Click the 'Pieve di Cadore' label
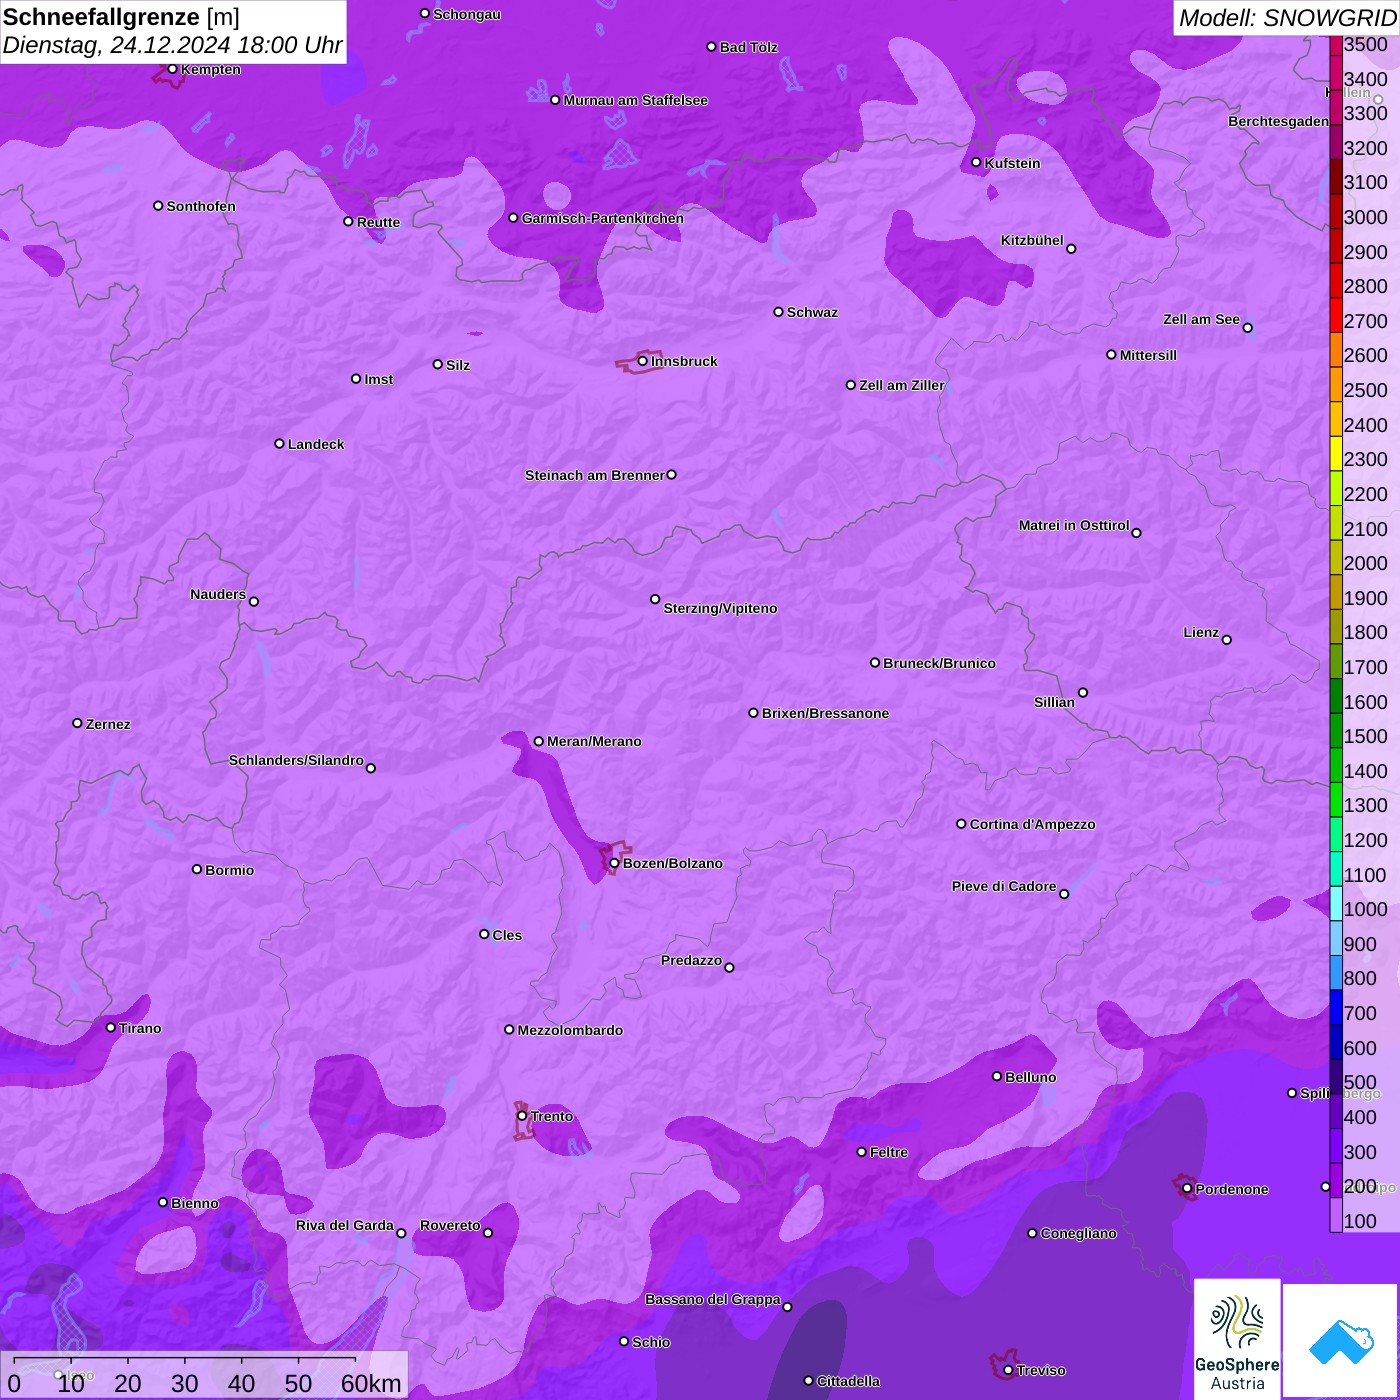 [x=1004, y=886]
